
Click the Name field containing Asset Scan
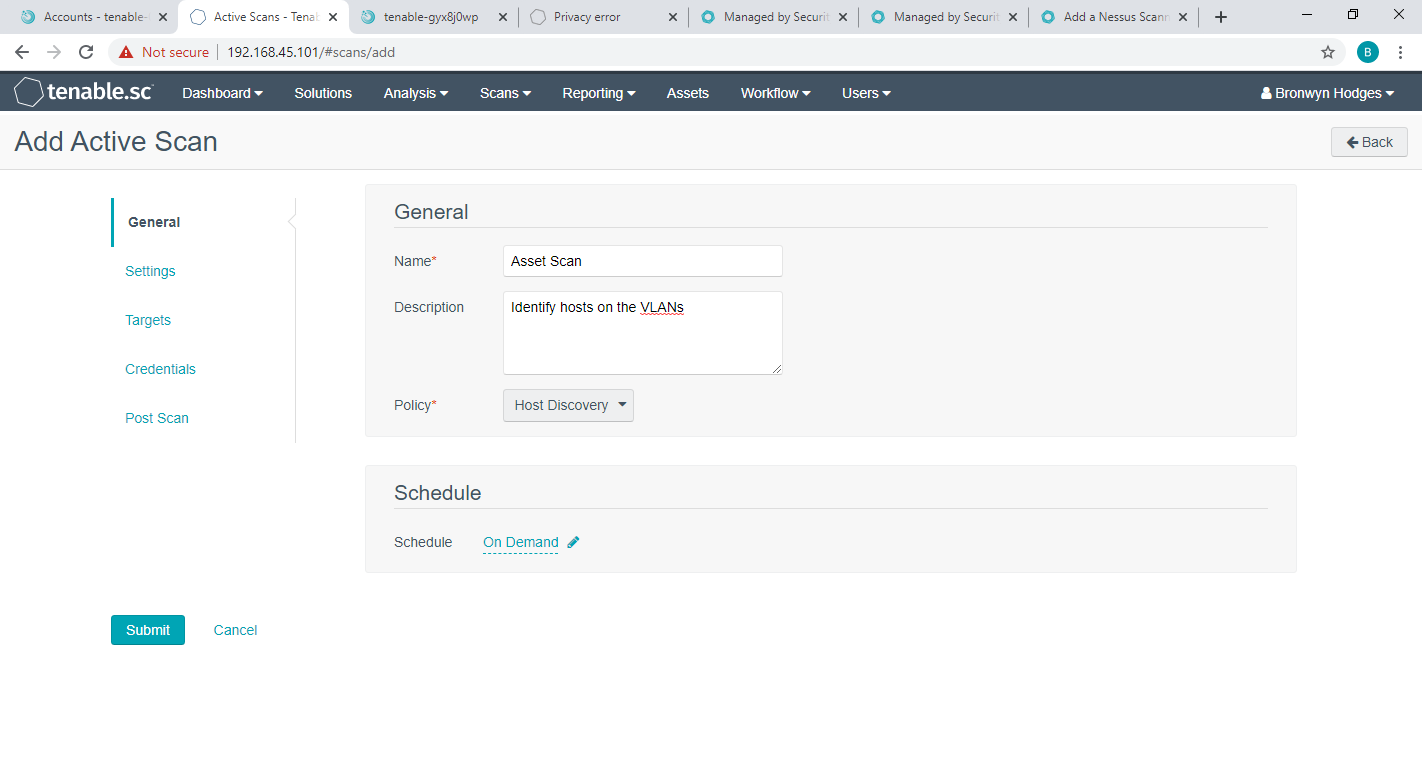tap(642, 261)
